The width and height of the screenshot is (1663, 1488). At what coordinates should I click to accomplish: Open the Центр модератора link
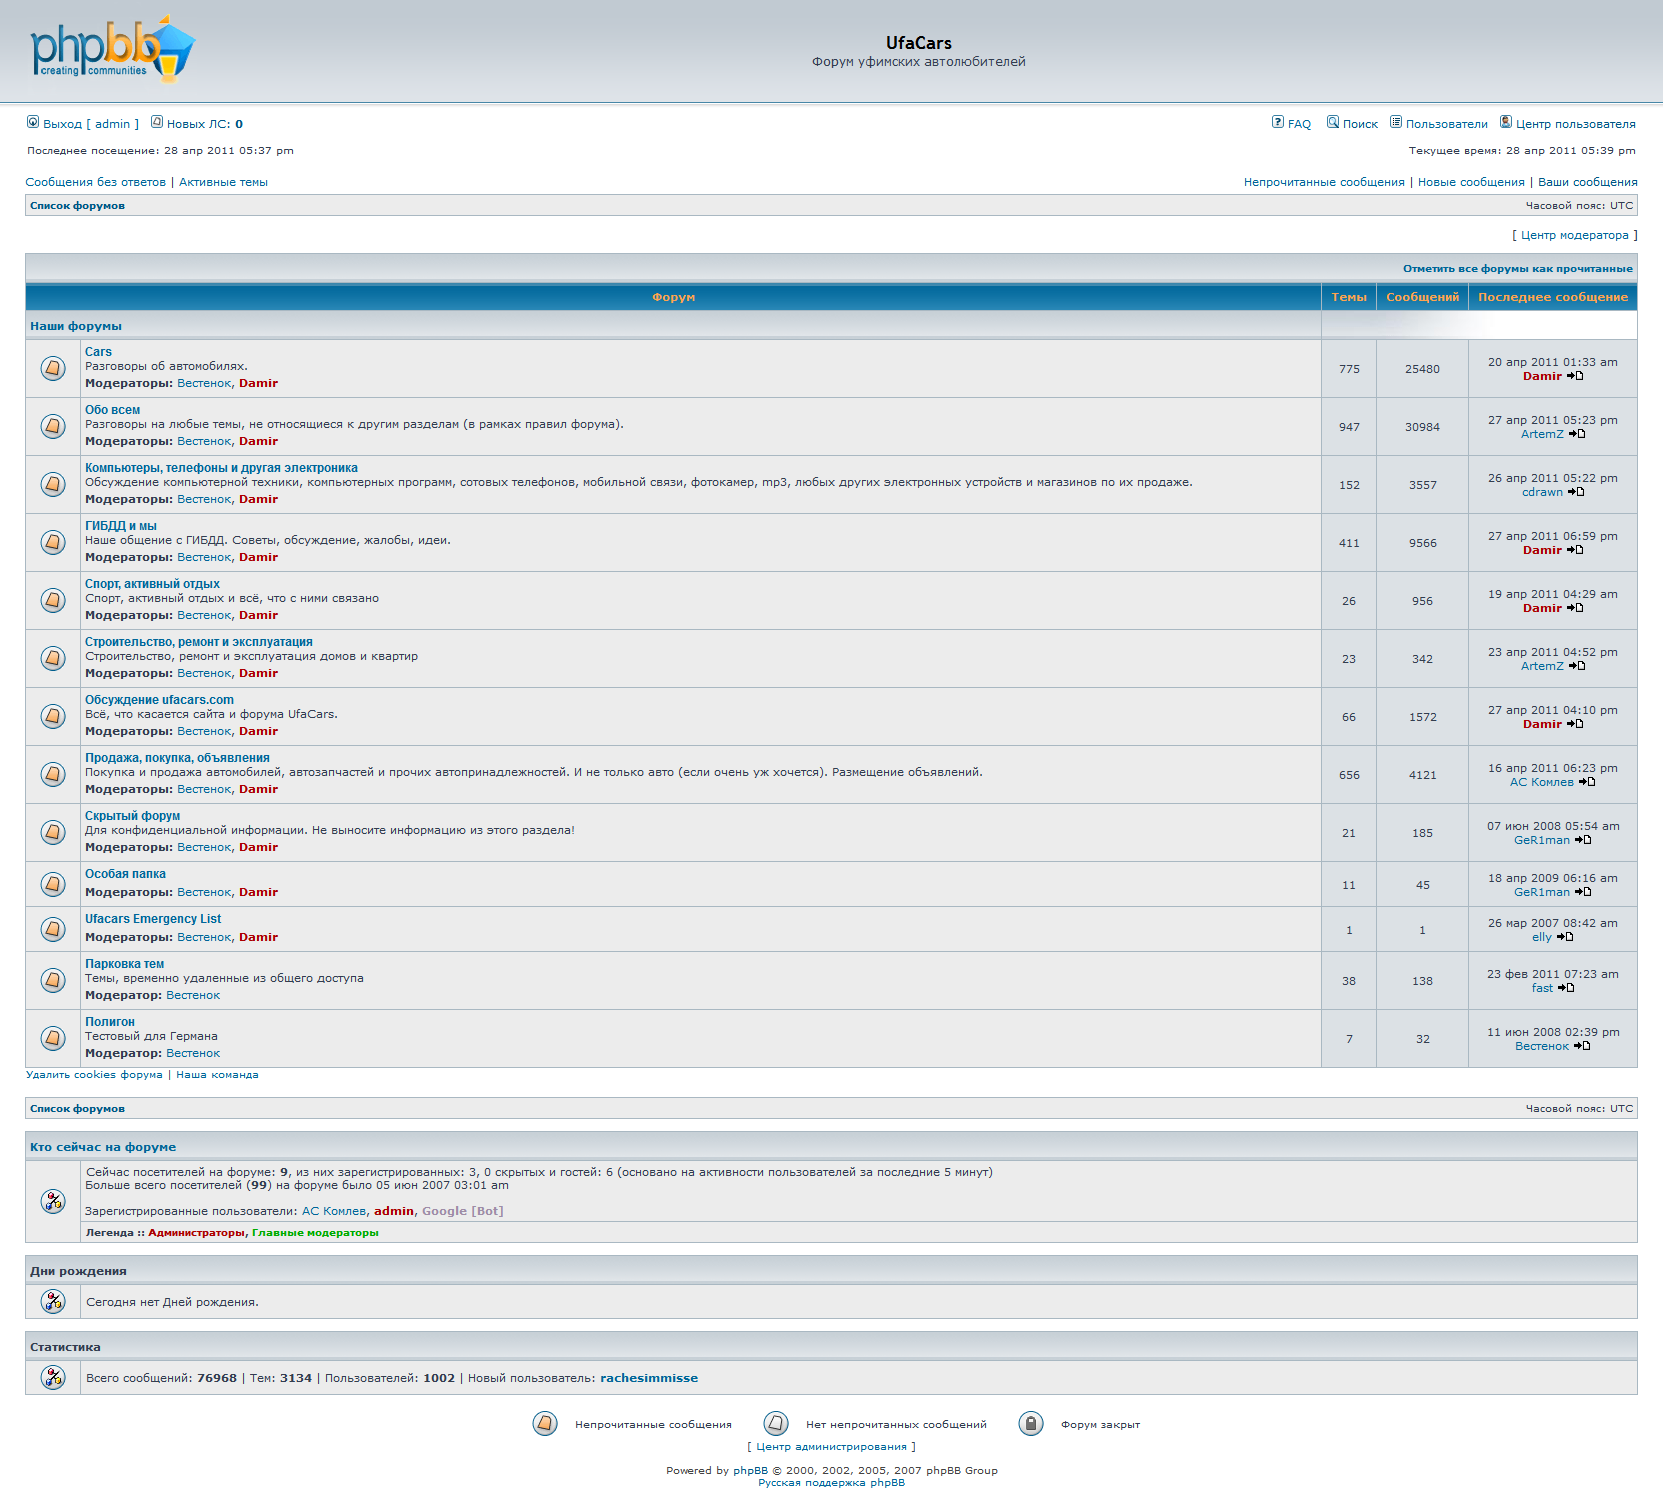pyautogui.click(x=1575, y=235)
